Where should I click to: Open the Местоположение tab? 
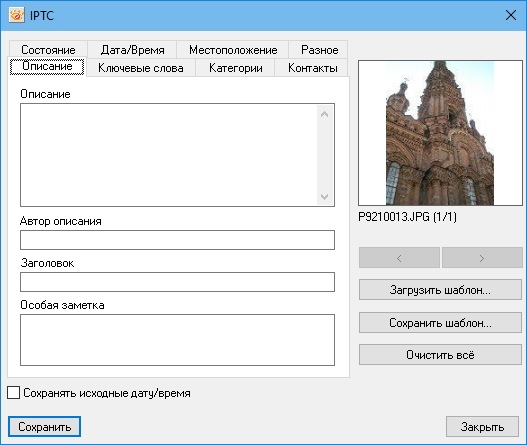[x=233, y=49]
